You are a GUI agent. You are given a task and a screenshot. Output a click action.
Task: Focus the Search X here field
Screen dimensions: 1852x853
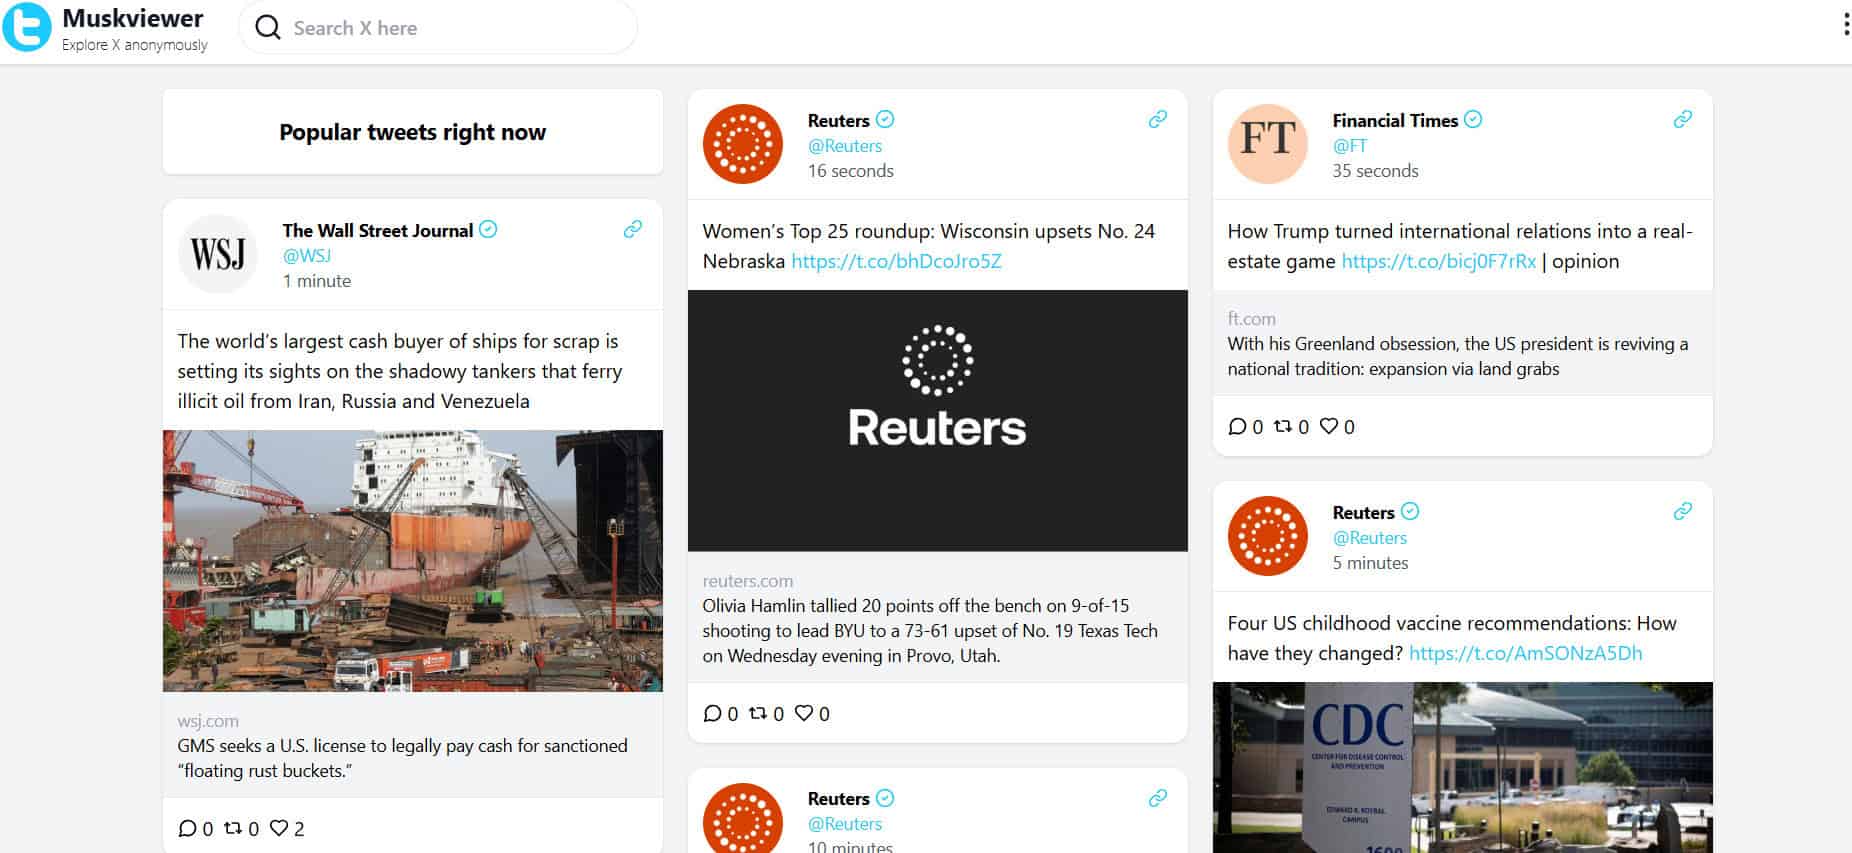[x=438, y=28]
